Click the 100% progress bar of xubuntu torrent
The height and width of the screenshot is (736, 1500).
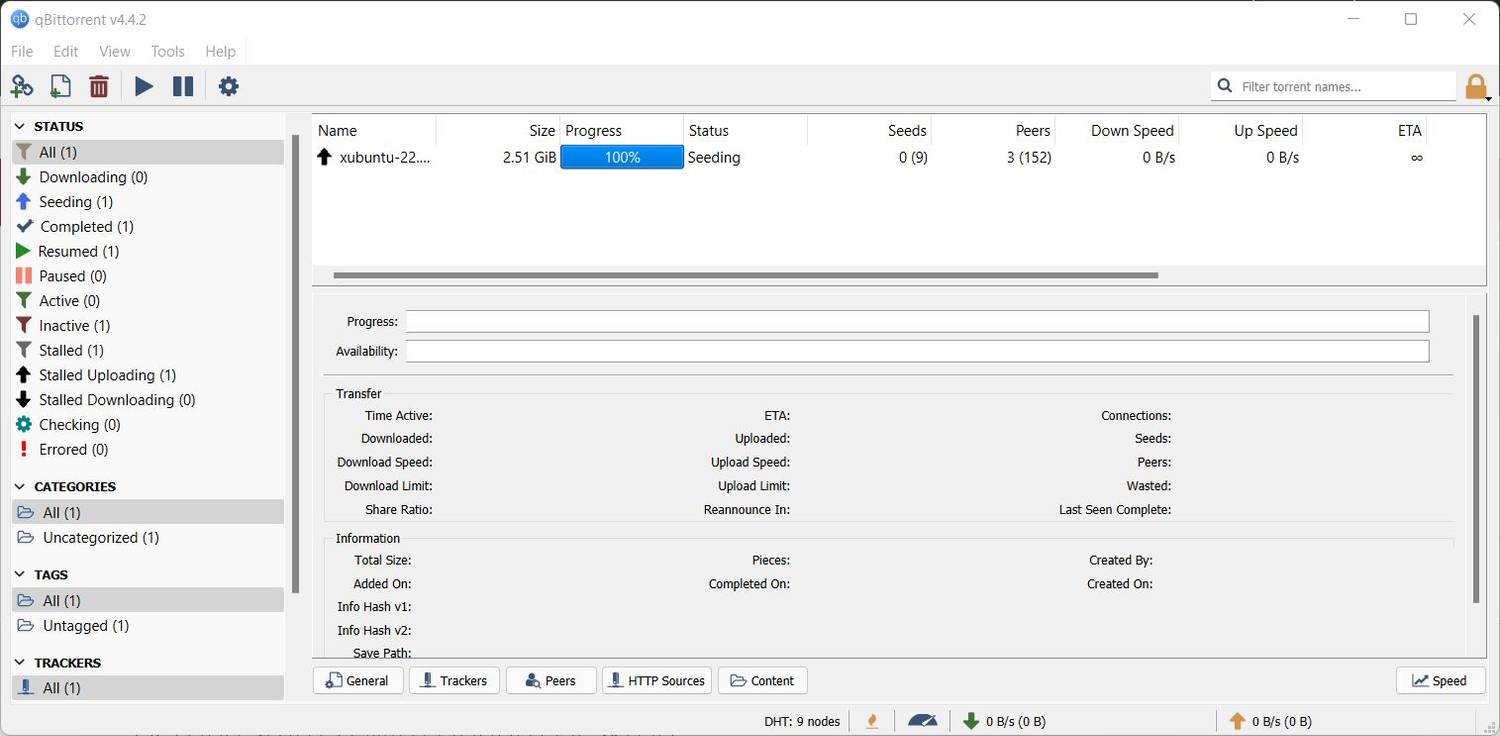coord(622,158)
